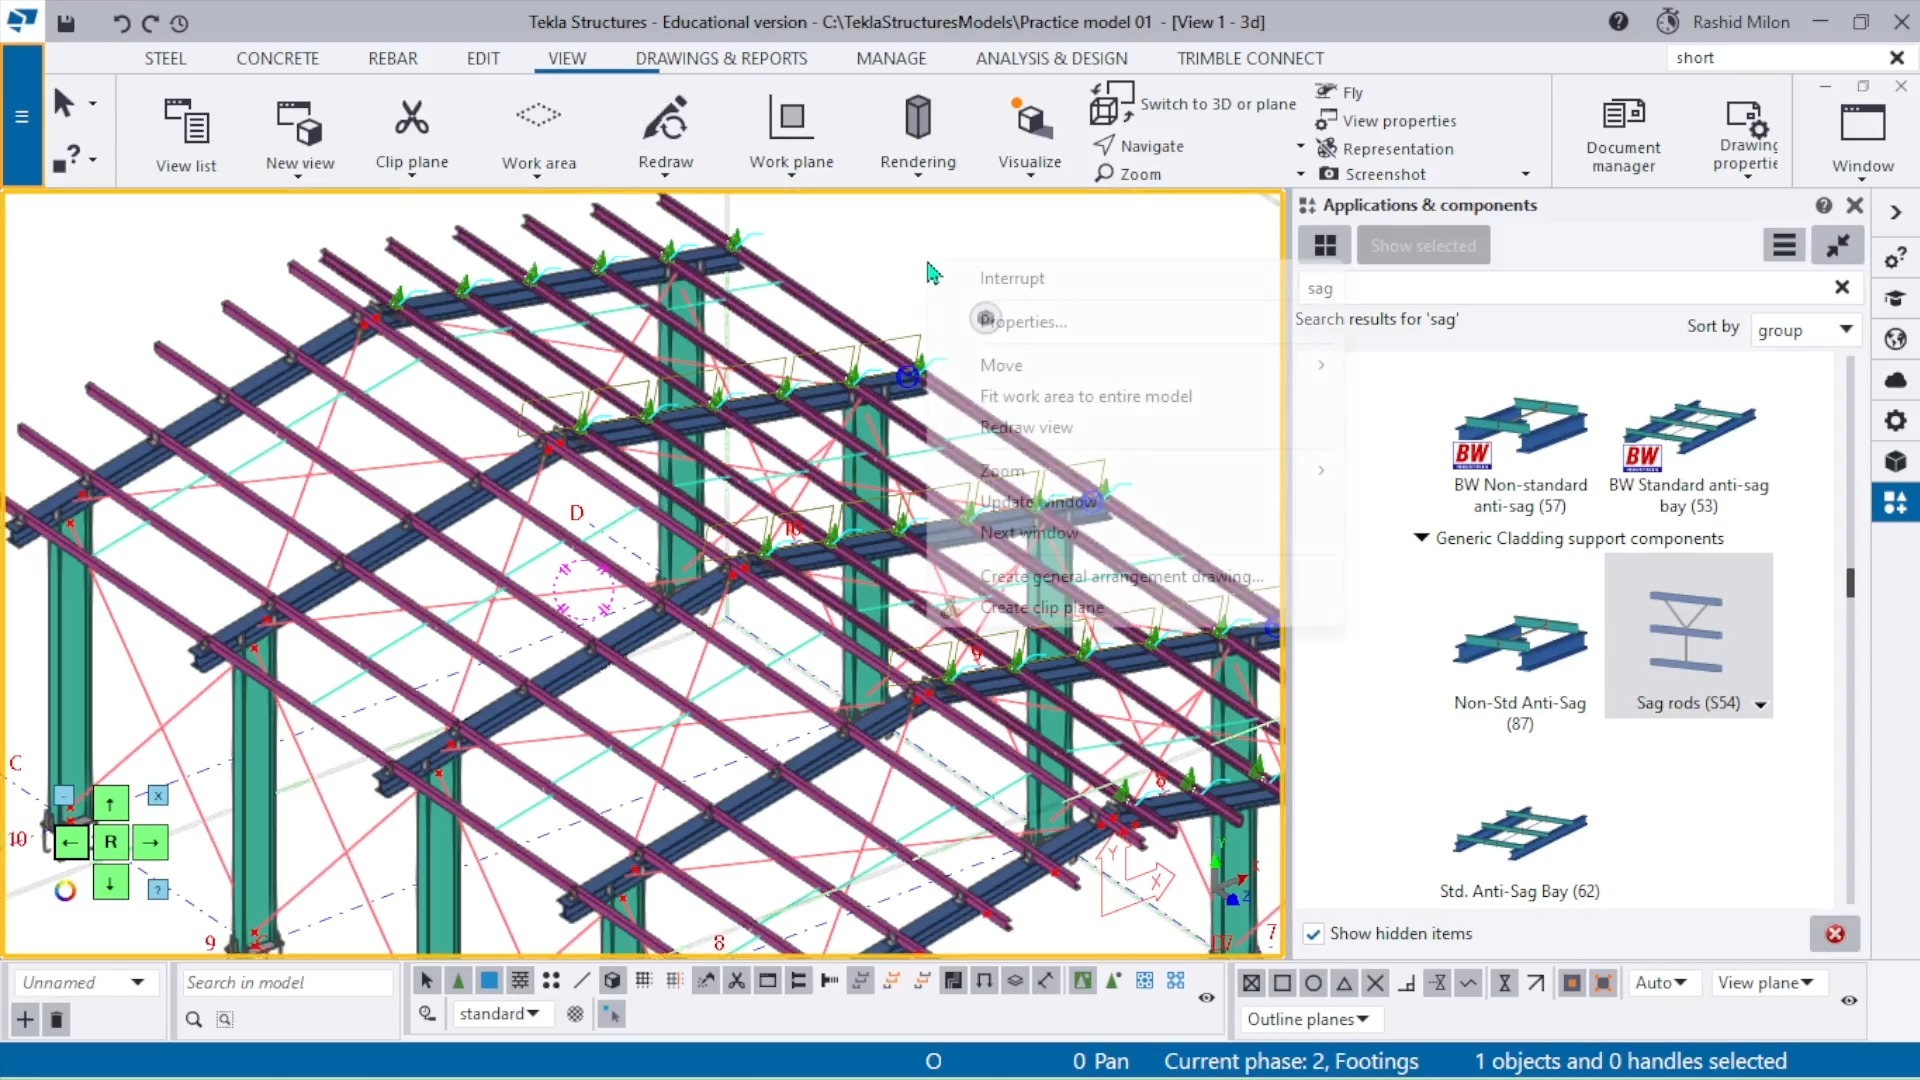
Task: Click the plus icon under the Unnamed box
Action: 25,1019
